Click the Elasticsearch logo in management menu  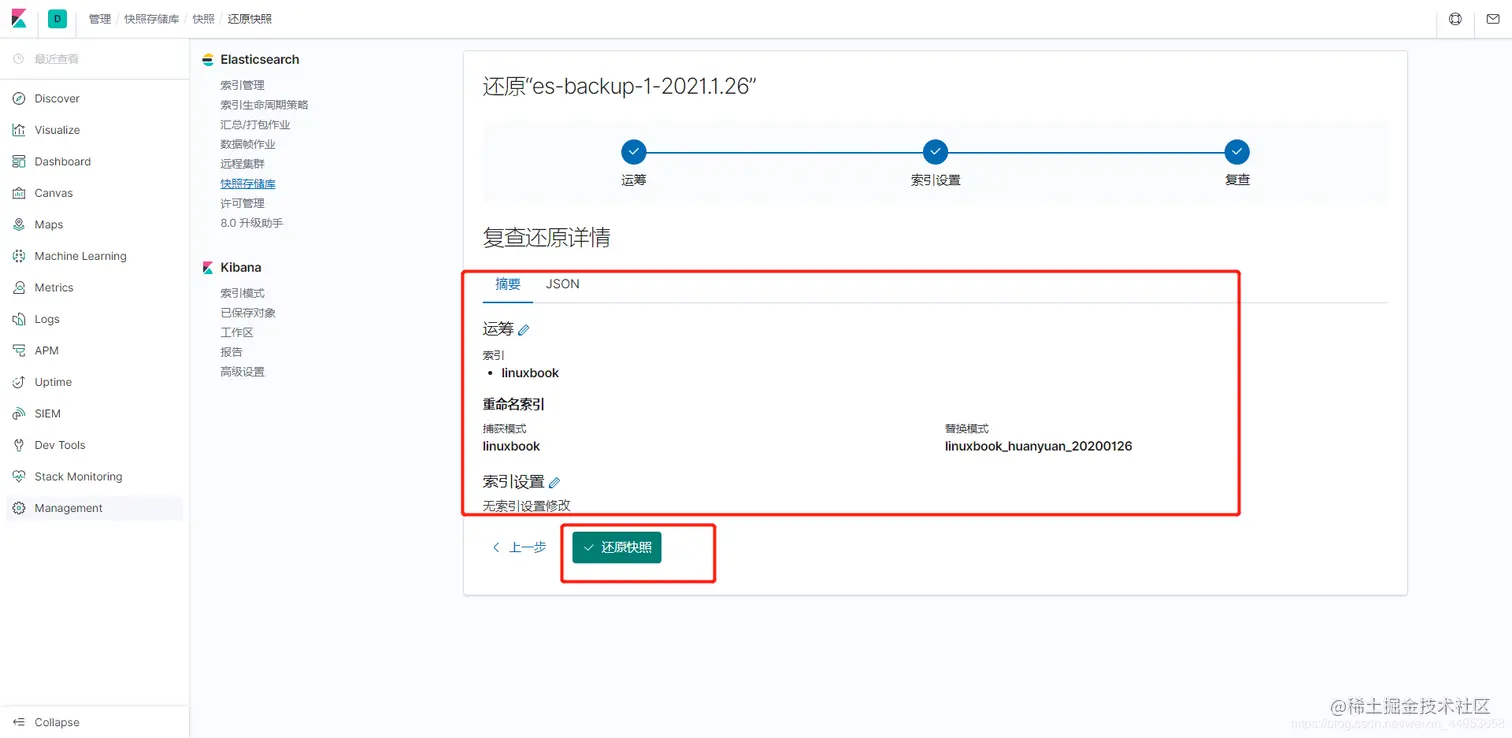tap(208, 60)
